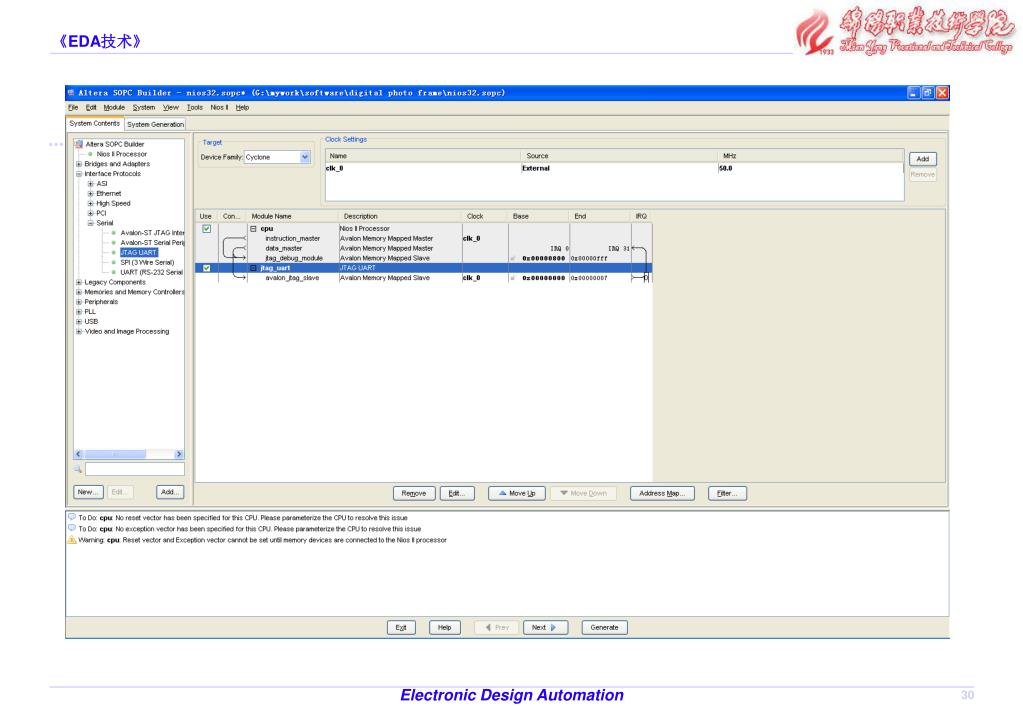Click the 50.0 MHz value

click(x=725, y=168)
